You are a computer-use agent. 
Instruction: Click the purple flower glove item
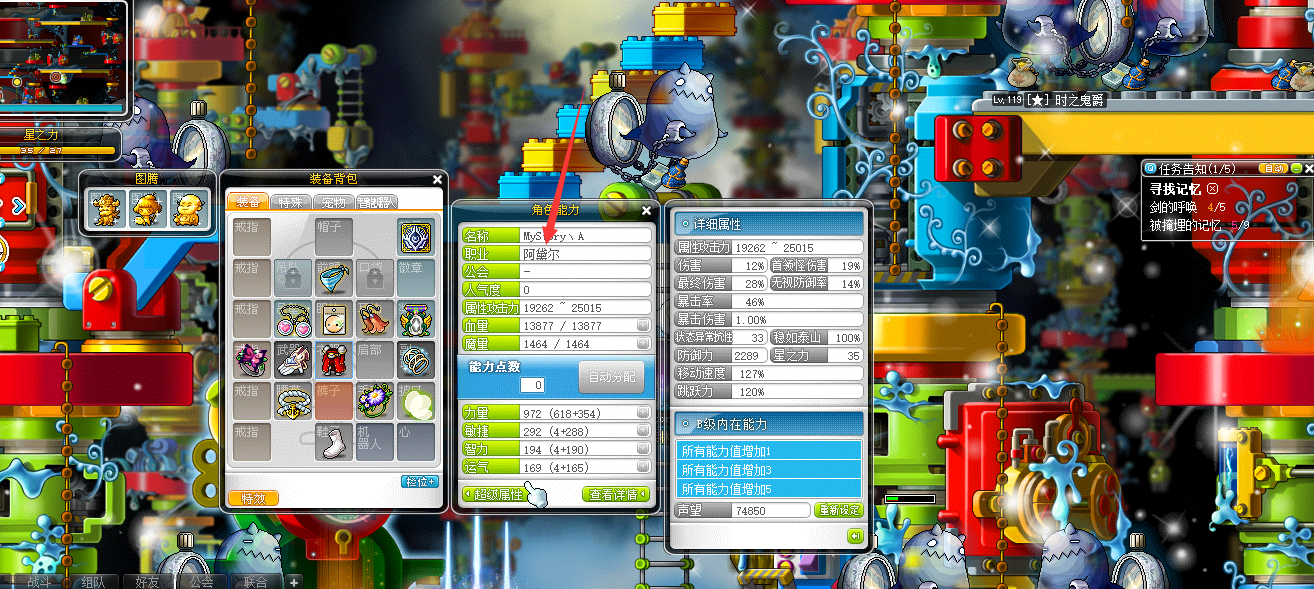375,401
